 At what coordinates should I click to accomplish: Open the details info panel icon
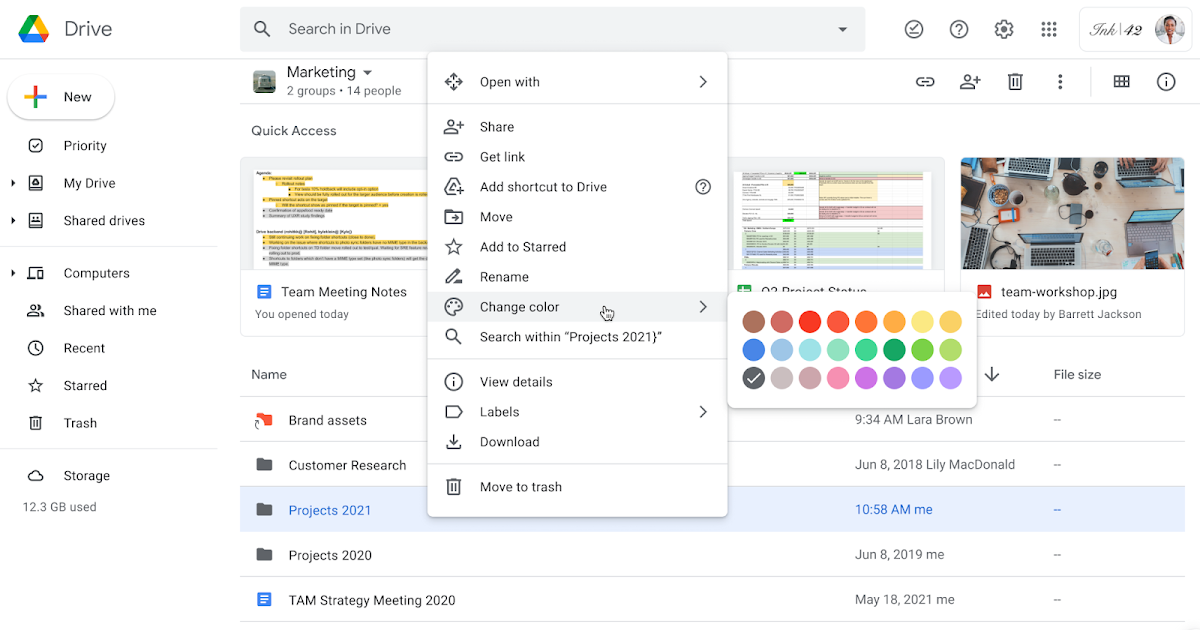pos(1166,82)
